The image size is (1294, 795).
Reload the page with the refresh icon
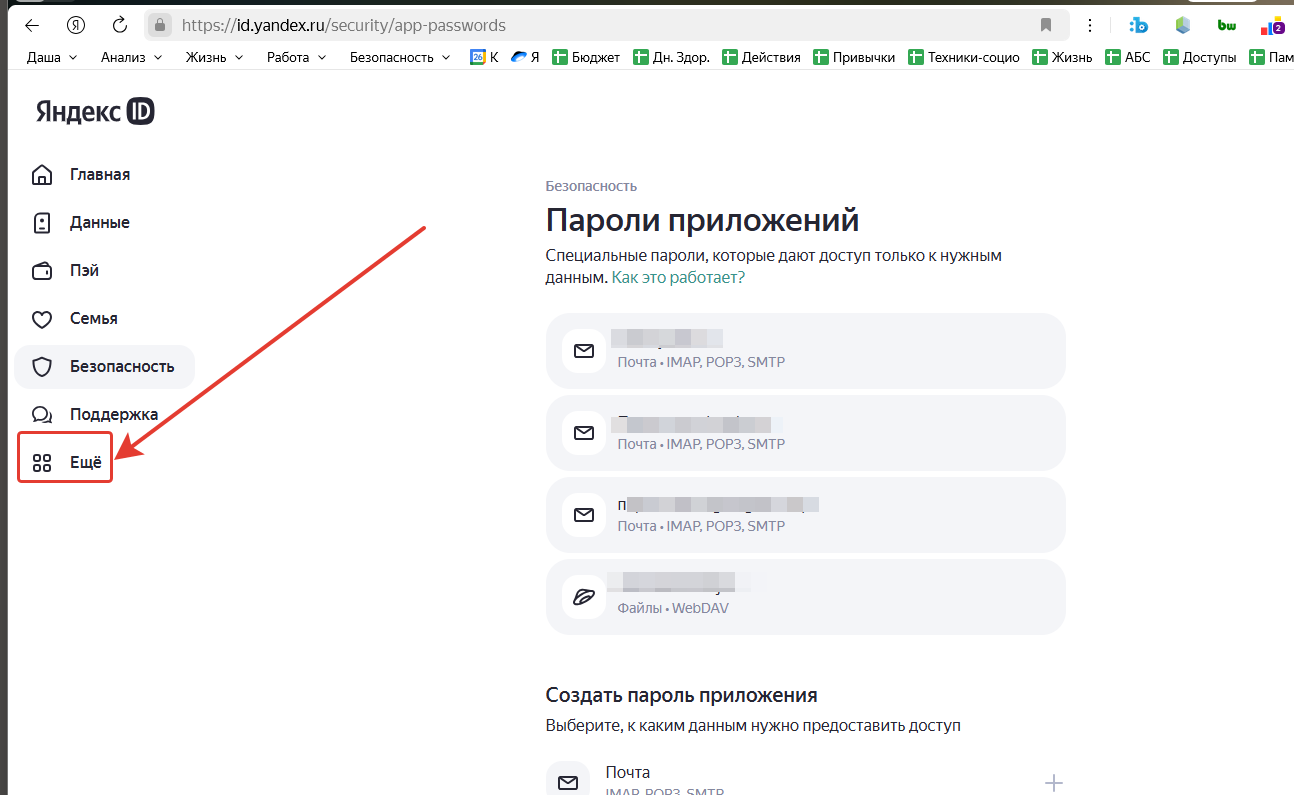pos(120,25)
